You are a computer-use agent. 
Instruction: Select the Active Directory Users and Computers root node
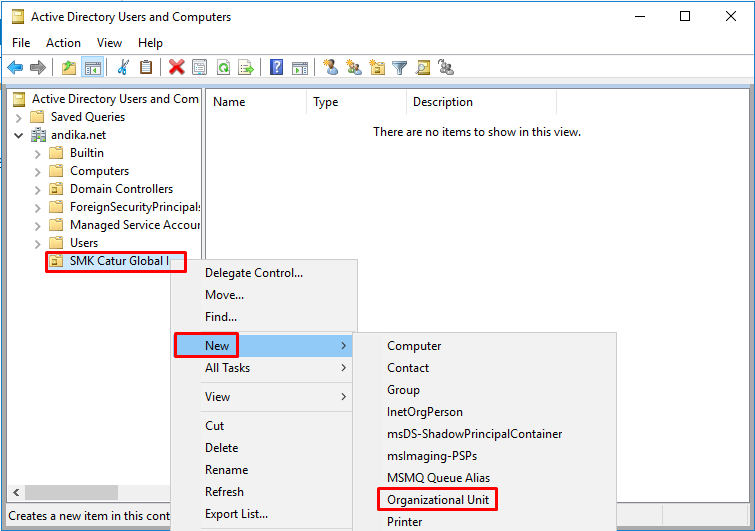point(115,99)
